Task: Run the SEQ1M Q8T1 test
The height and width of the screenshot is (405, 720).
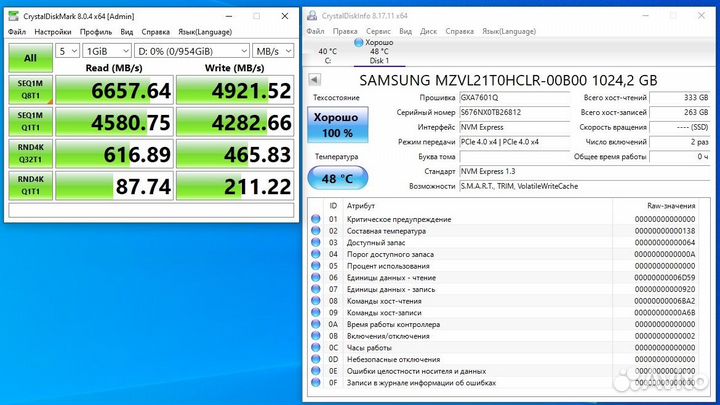Action: click(30, 90)
